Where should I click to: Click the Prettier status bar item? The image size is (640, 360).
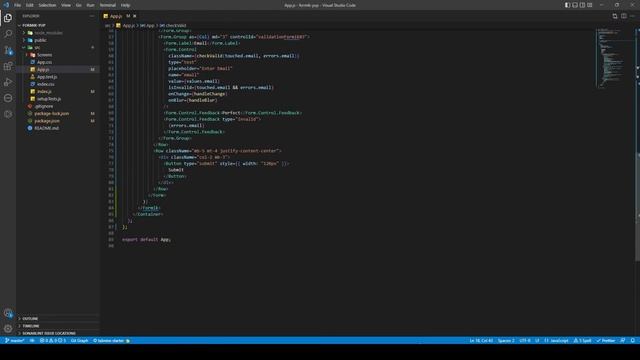[x=606, y=340]
